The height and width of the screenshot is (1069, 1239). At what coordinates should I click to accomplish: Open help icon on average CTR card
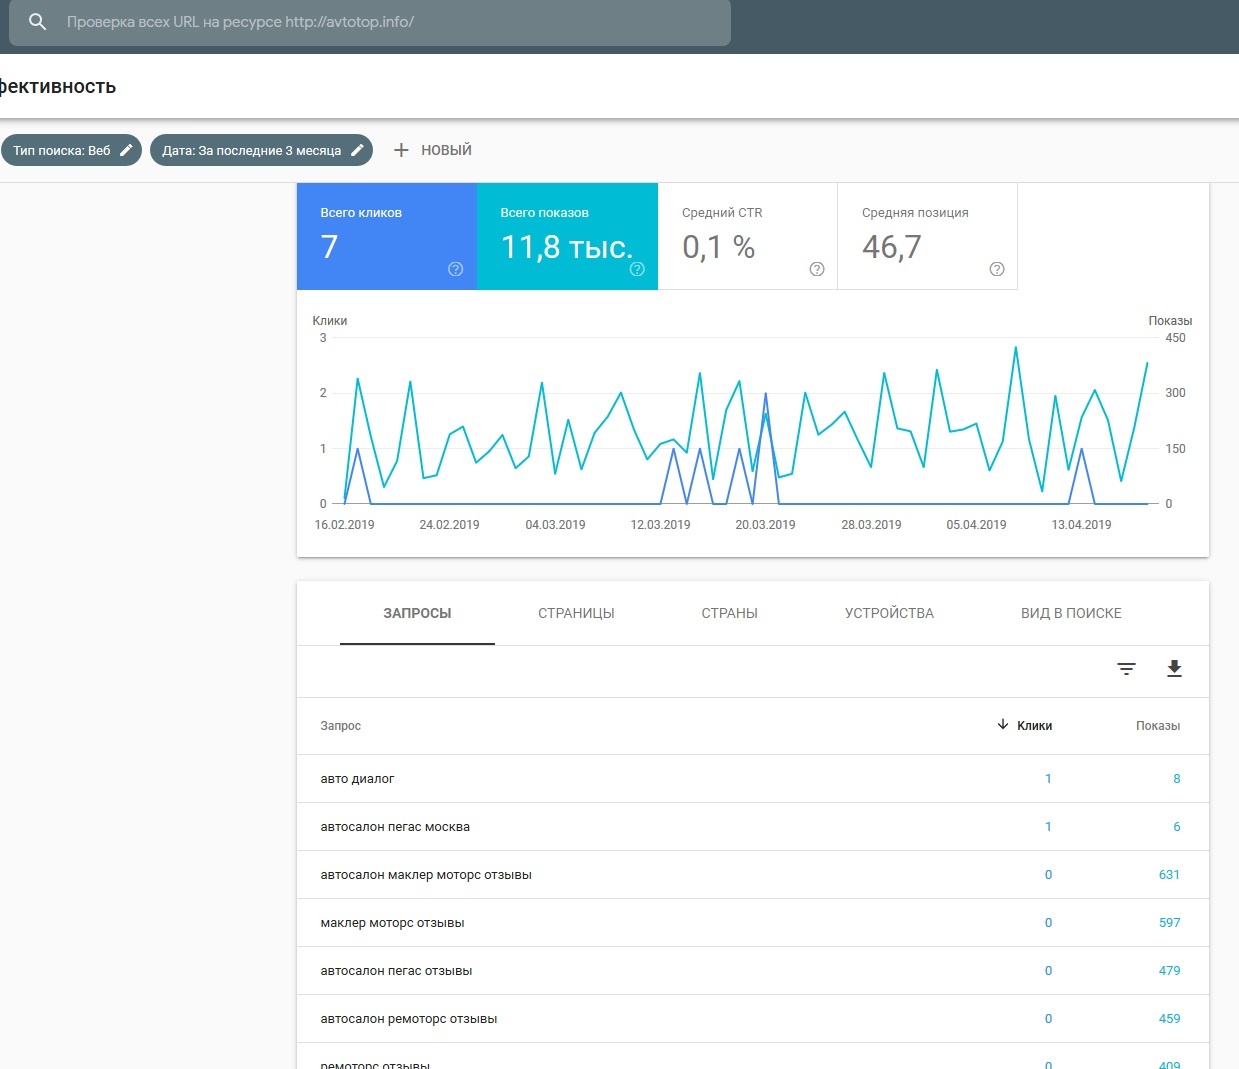tap(817, 269)
